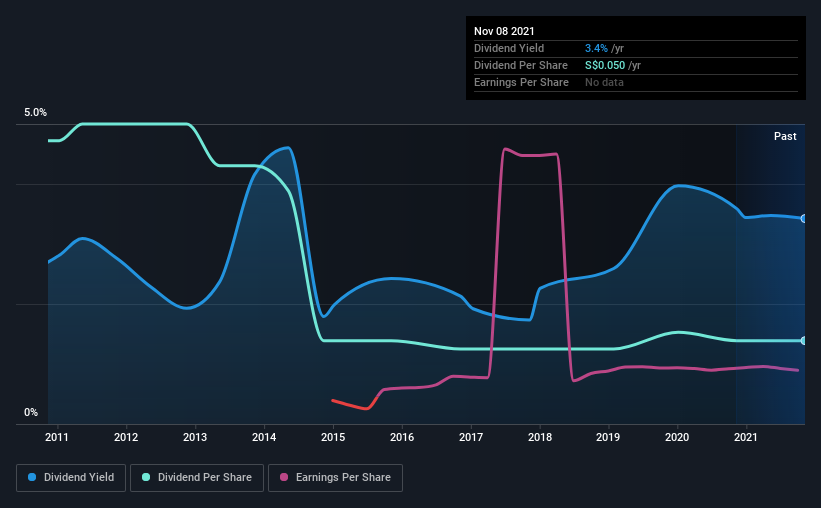Select the 2011 x-axis label
Screen dimensions: 821x508
point(57,437)
